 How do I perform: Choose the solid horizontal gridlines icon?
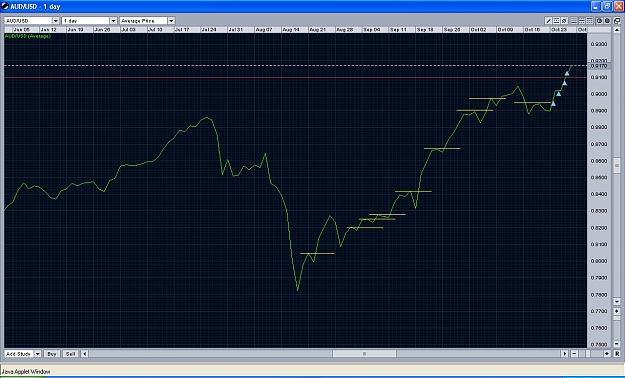574,21
